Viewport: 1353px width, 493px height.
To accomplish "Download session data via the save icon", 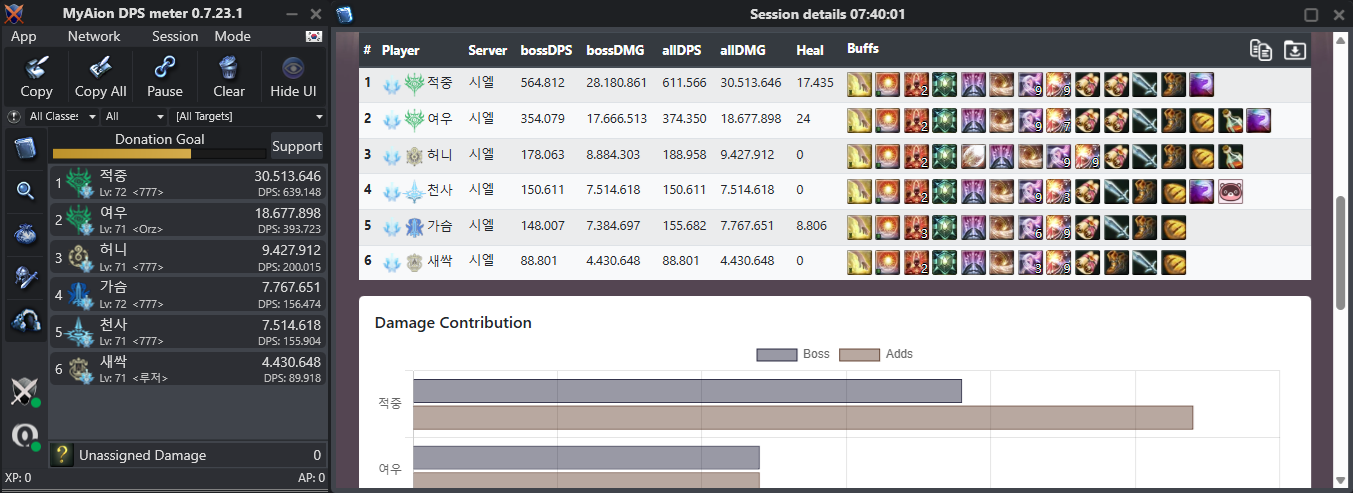I will pyautogui.click(x=1295, y=50).
